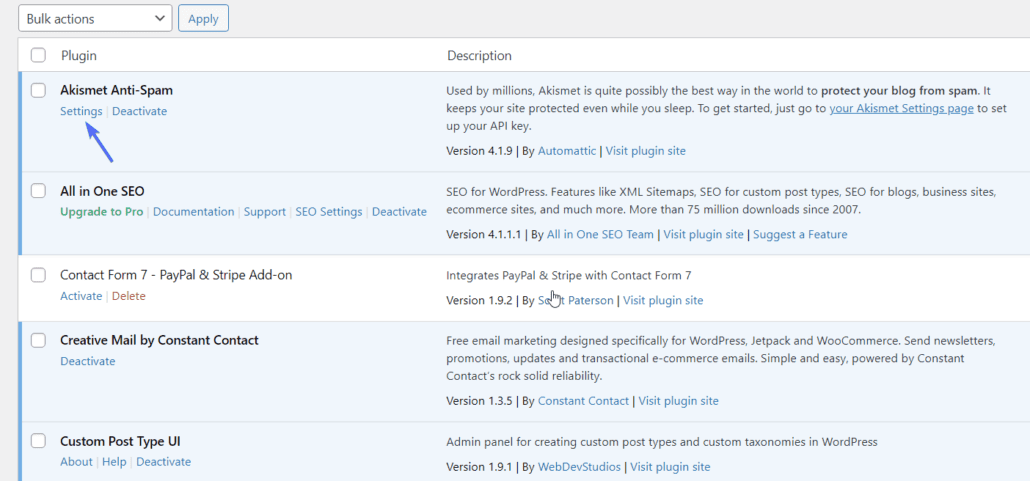Open the Constant Contact author link
This screenshot has height=481, width=1030.
(x=583, y=400)
